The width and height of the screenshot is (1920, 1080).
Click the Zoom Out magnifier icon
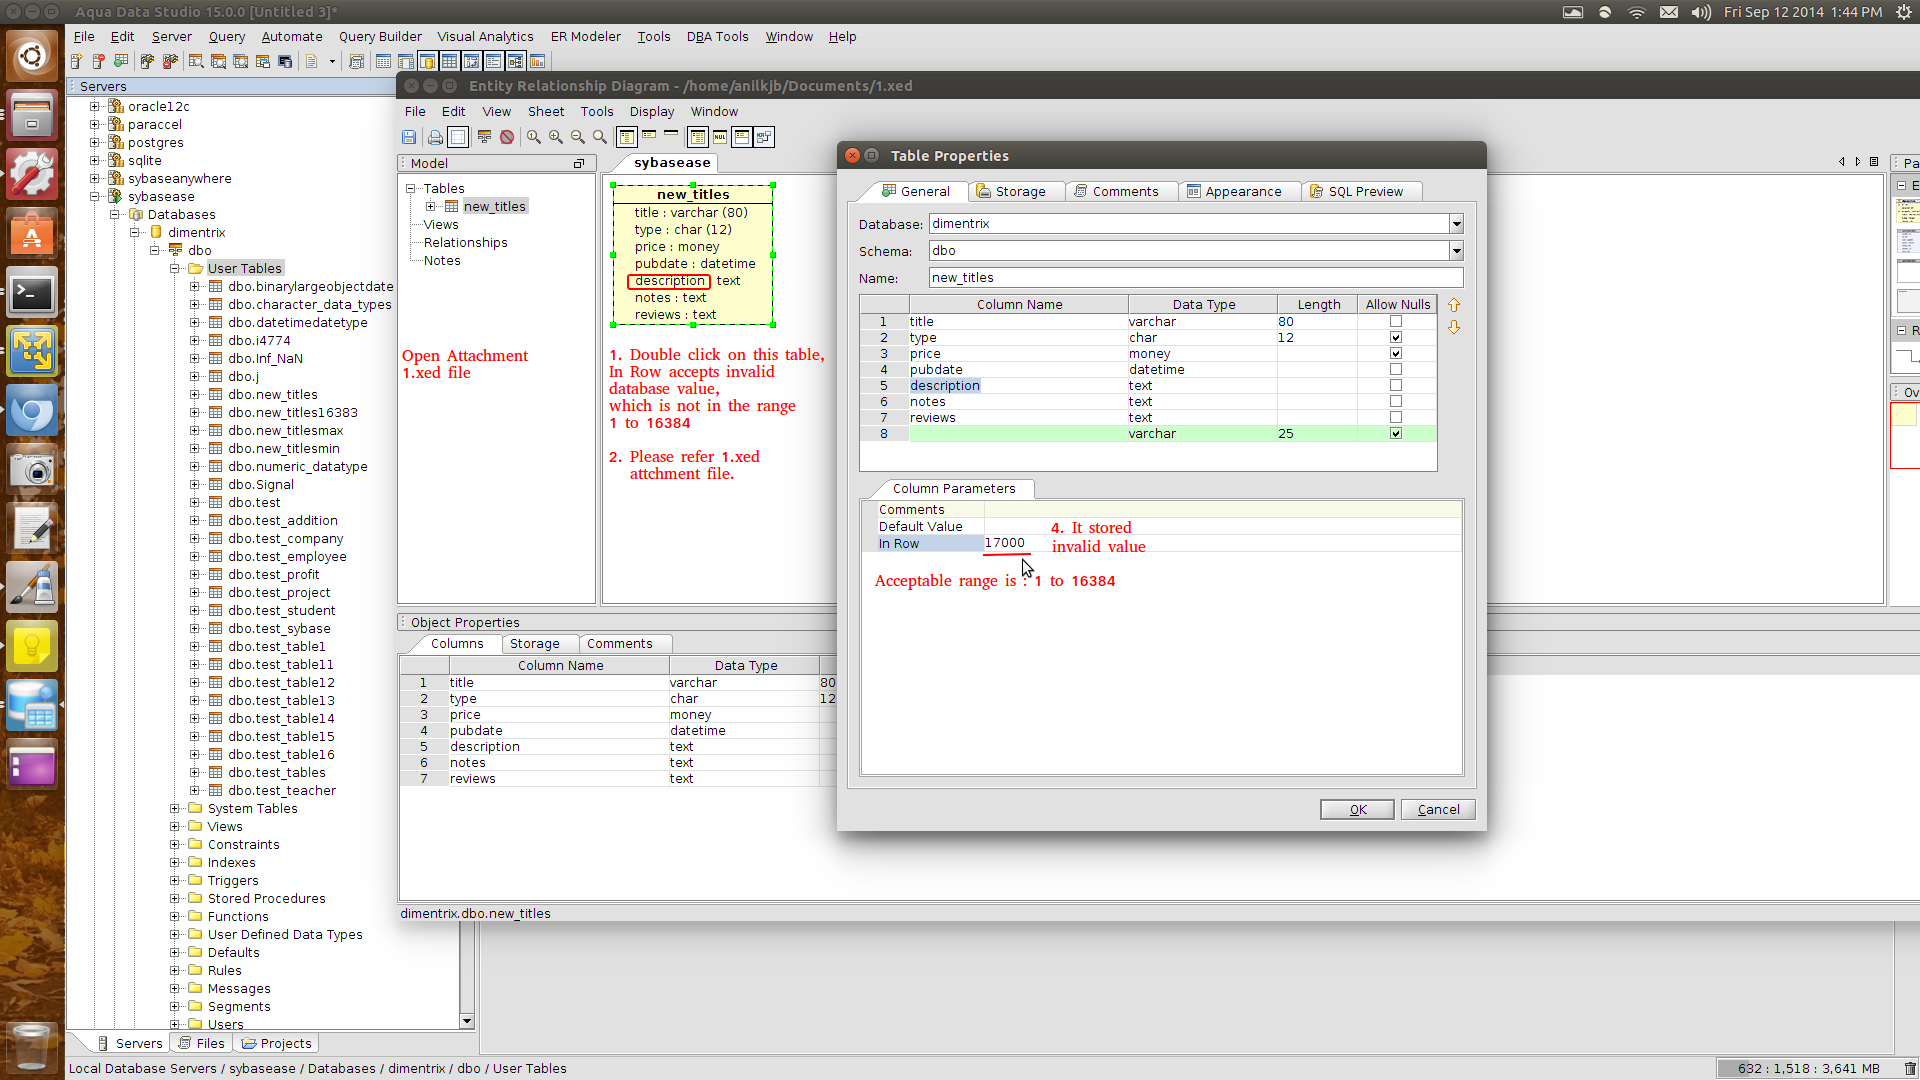(x=578, y=137)
